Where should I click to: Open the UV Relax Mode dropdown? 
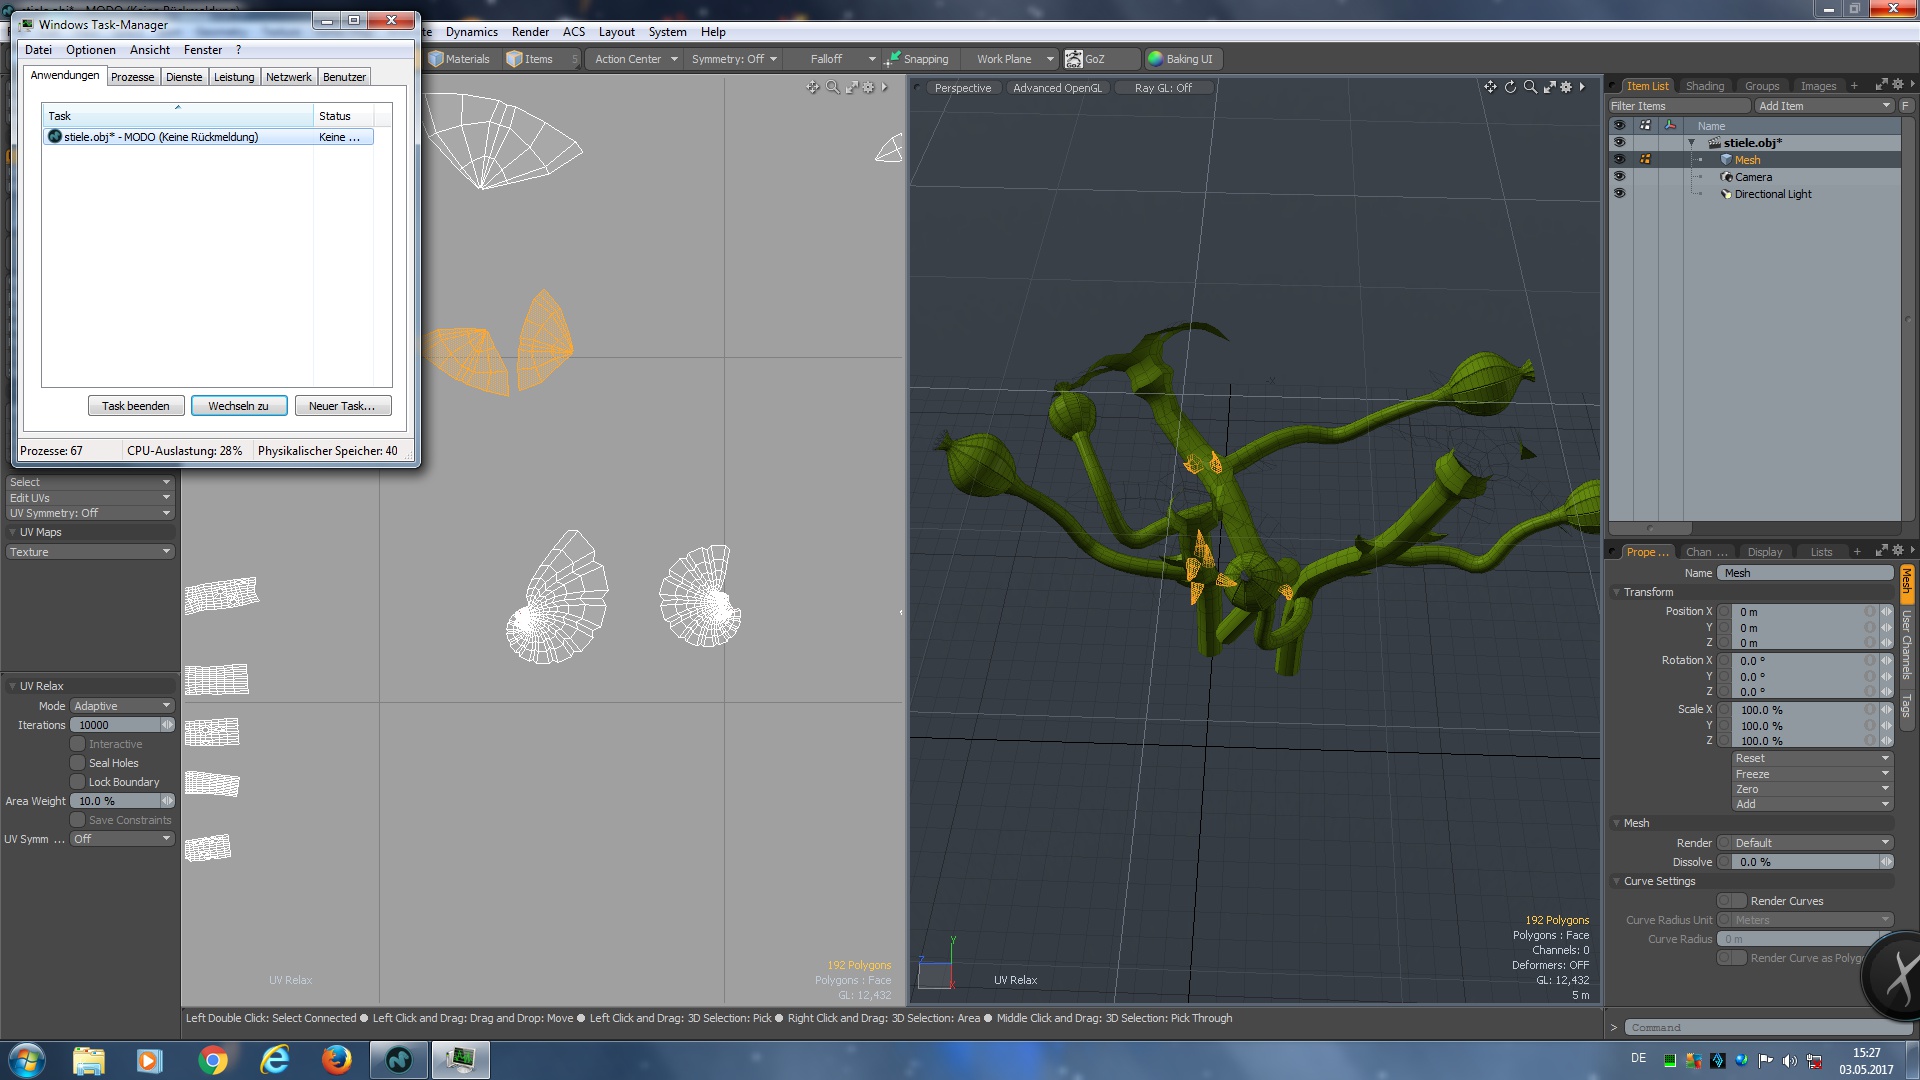coord(122,706)
